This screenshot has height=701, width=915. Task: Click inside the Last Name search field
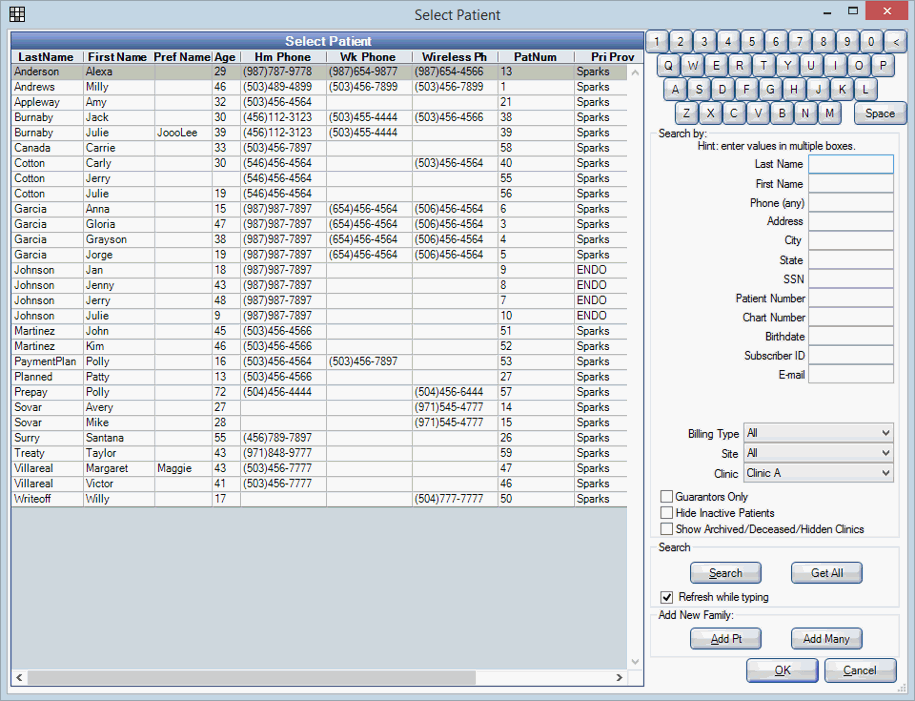(x=851, y=164)
